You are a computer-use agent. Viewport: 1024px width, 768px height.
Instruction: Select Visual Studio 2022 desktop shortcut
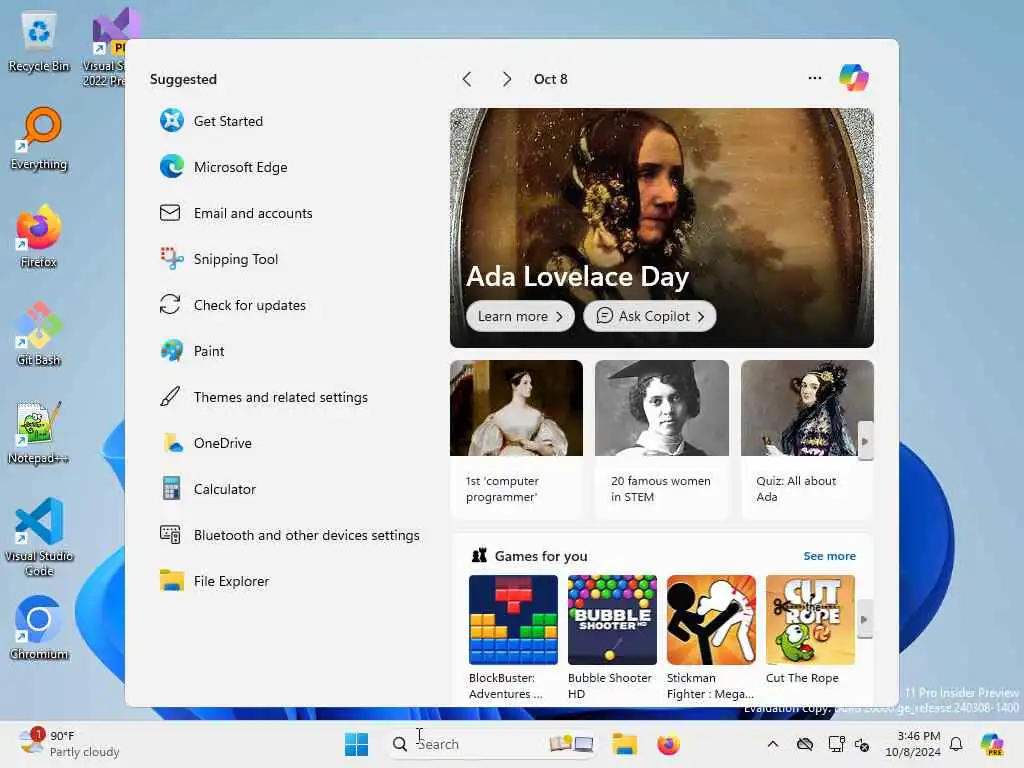tap(108, 49)
